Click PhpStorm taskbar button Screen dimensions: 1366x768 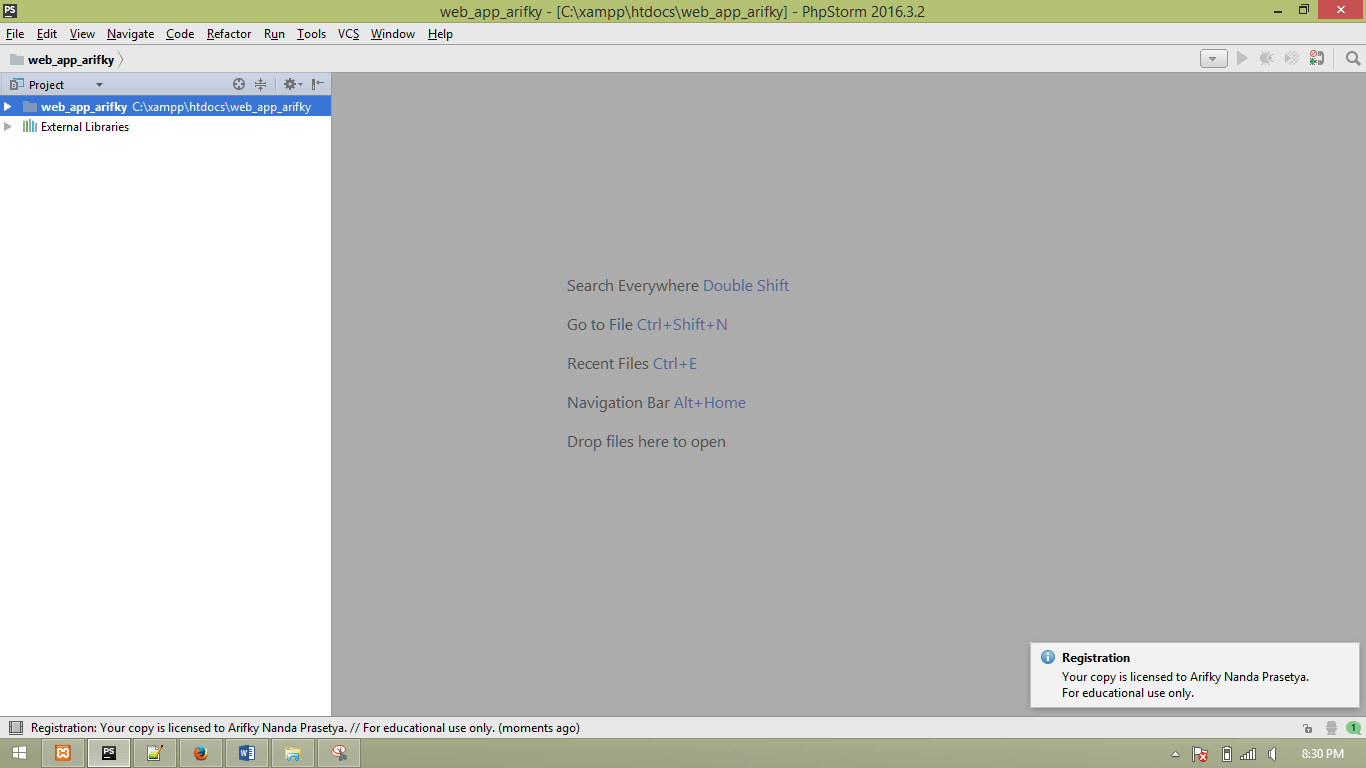109,753
